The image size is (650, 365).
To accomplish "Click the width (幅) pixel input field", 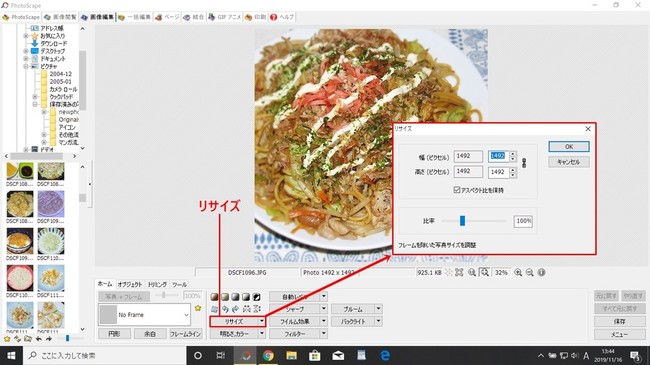I will (x=499, y=156).
